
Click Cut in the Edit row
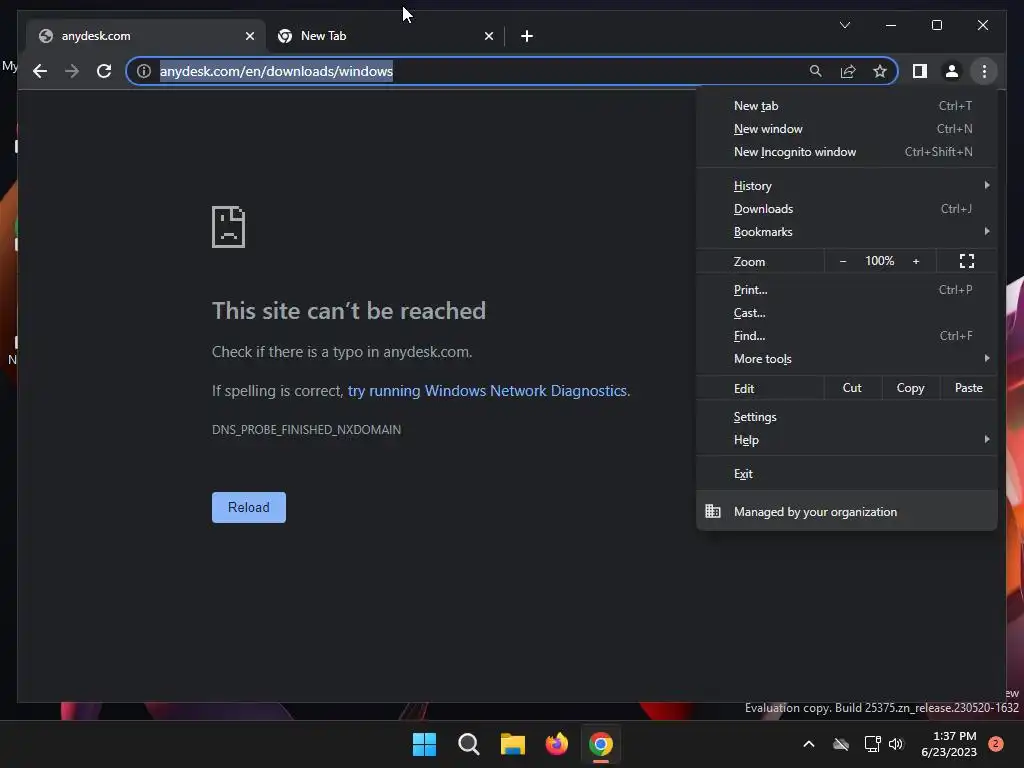coord(852,388)
